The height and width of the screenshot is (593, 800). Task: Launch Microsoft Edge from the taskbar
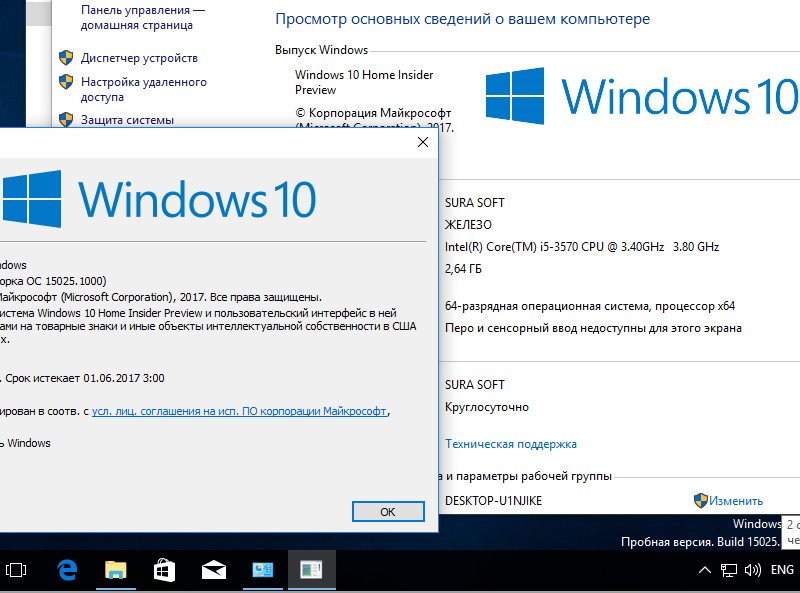click(68, 570)
